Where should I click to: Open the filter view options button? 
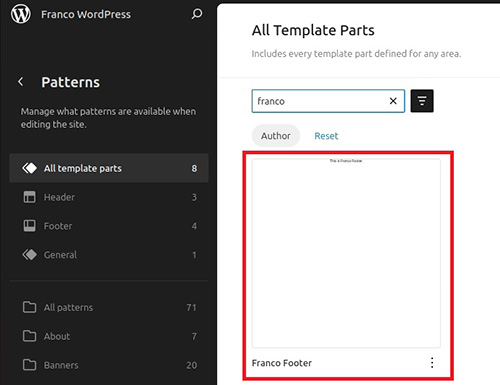tap(422, 101)
